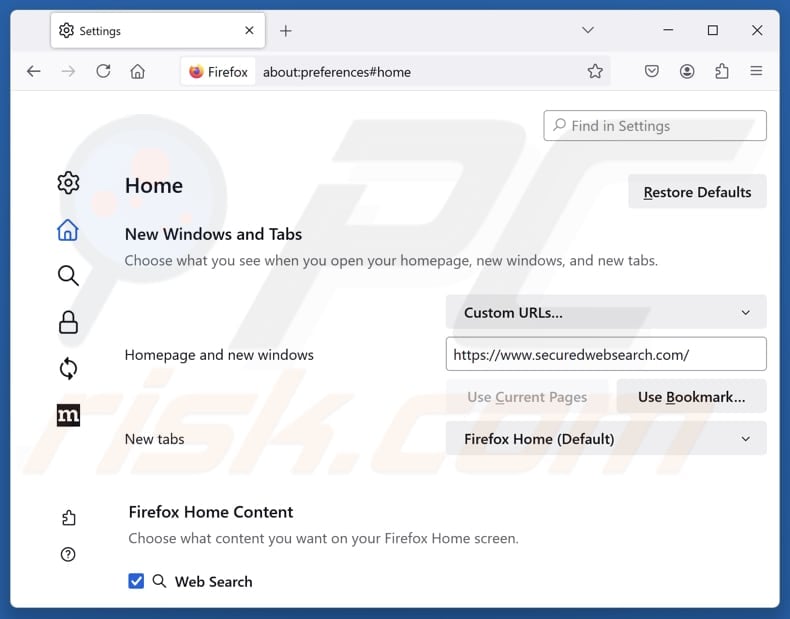790x619 pixels.
Task: Open the Extensions puzzle icon in toolbar
Action: tap(721, 71)
